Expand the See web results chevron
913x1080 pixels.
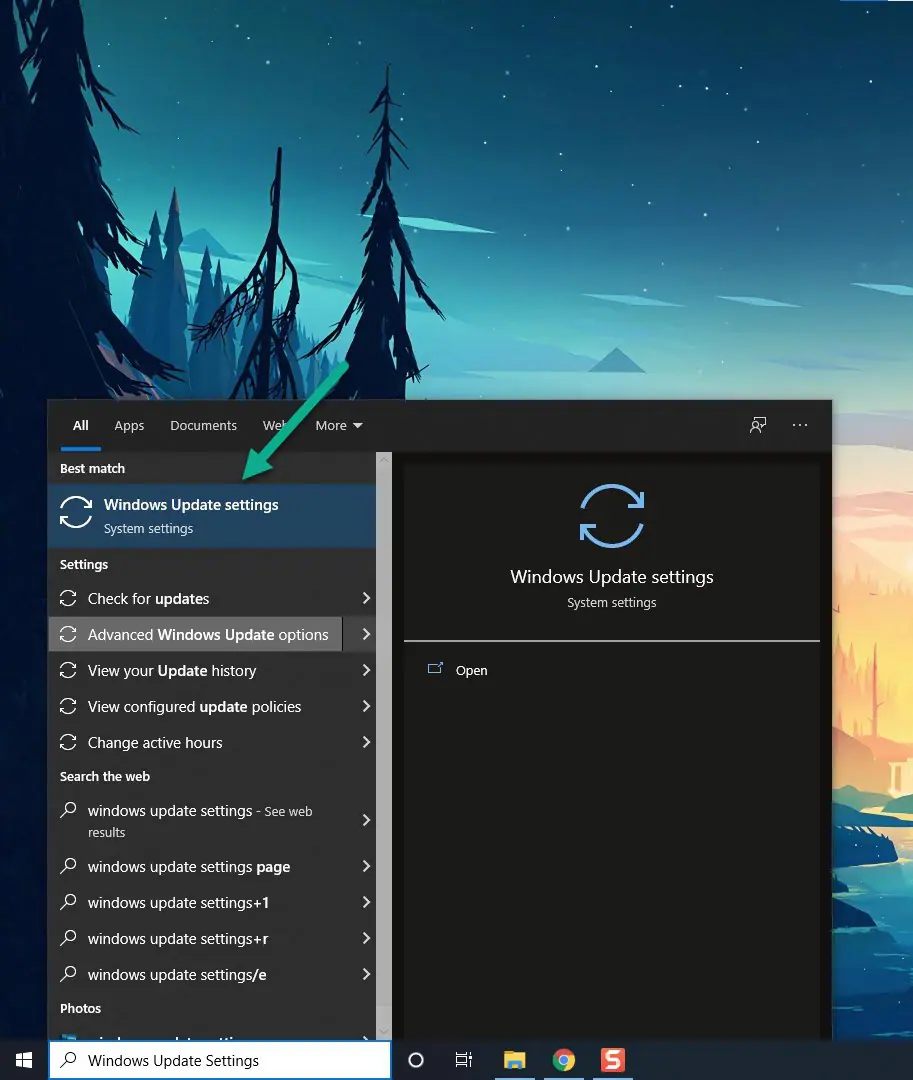(x=366, y=820)
